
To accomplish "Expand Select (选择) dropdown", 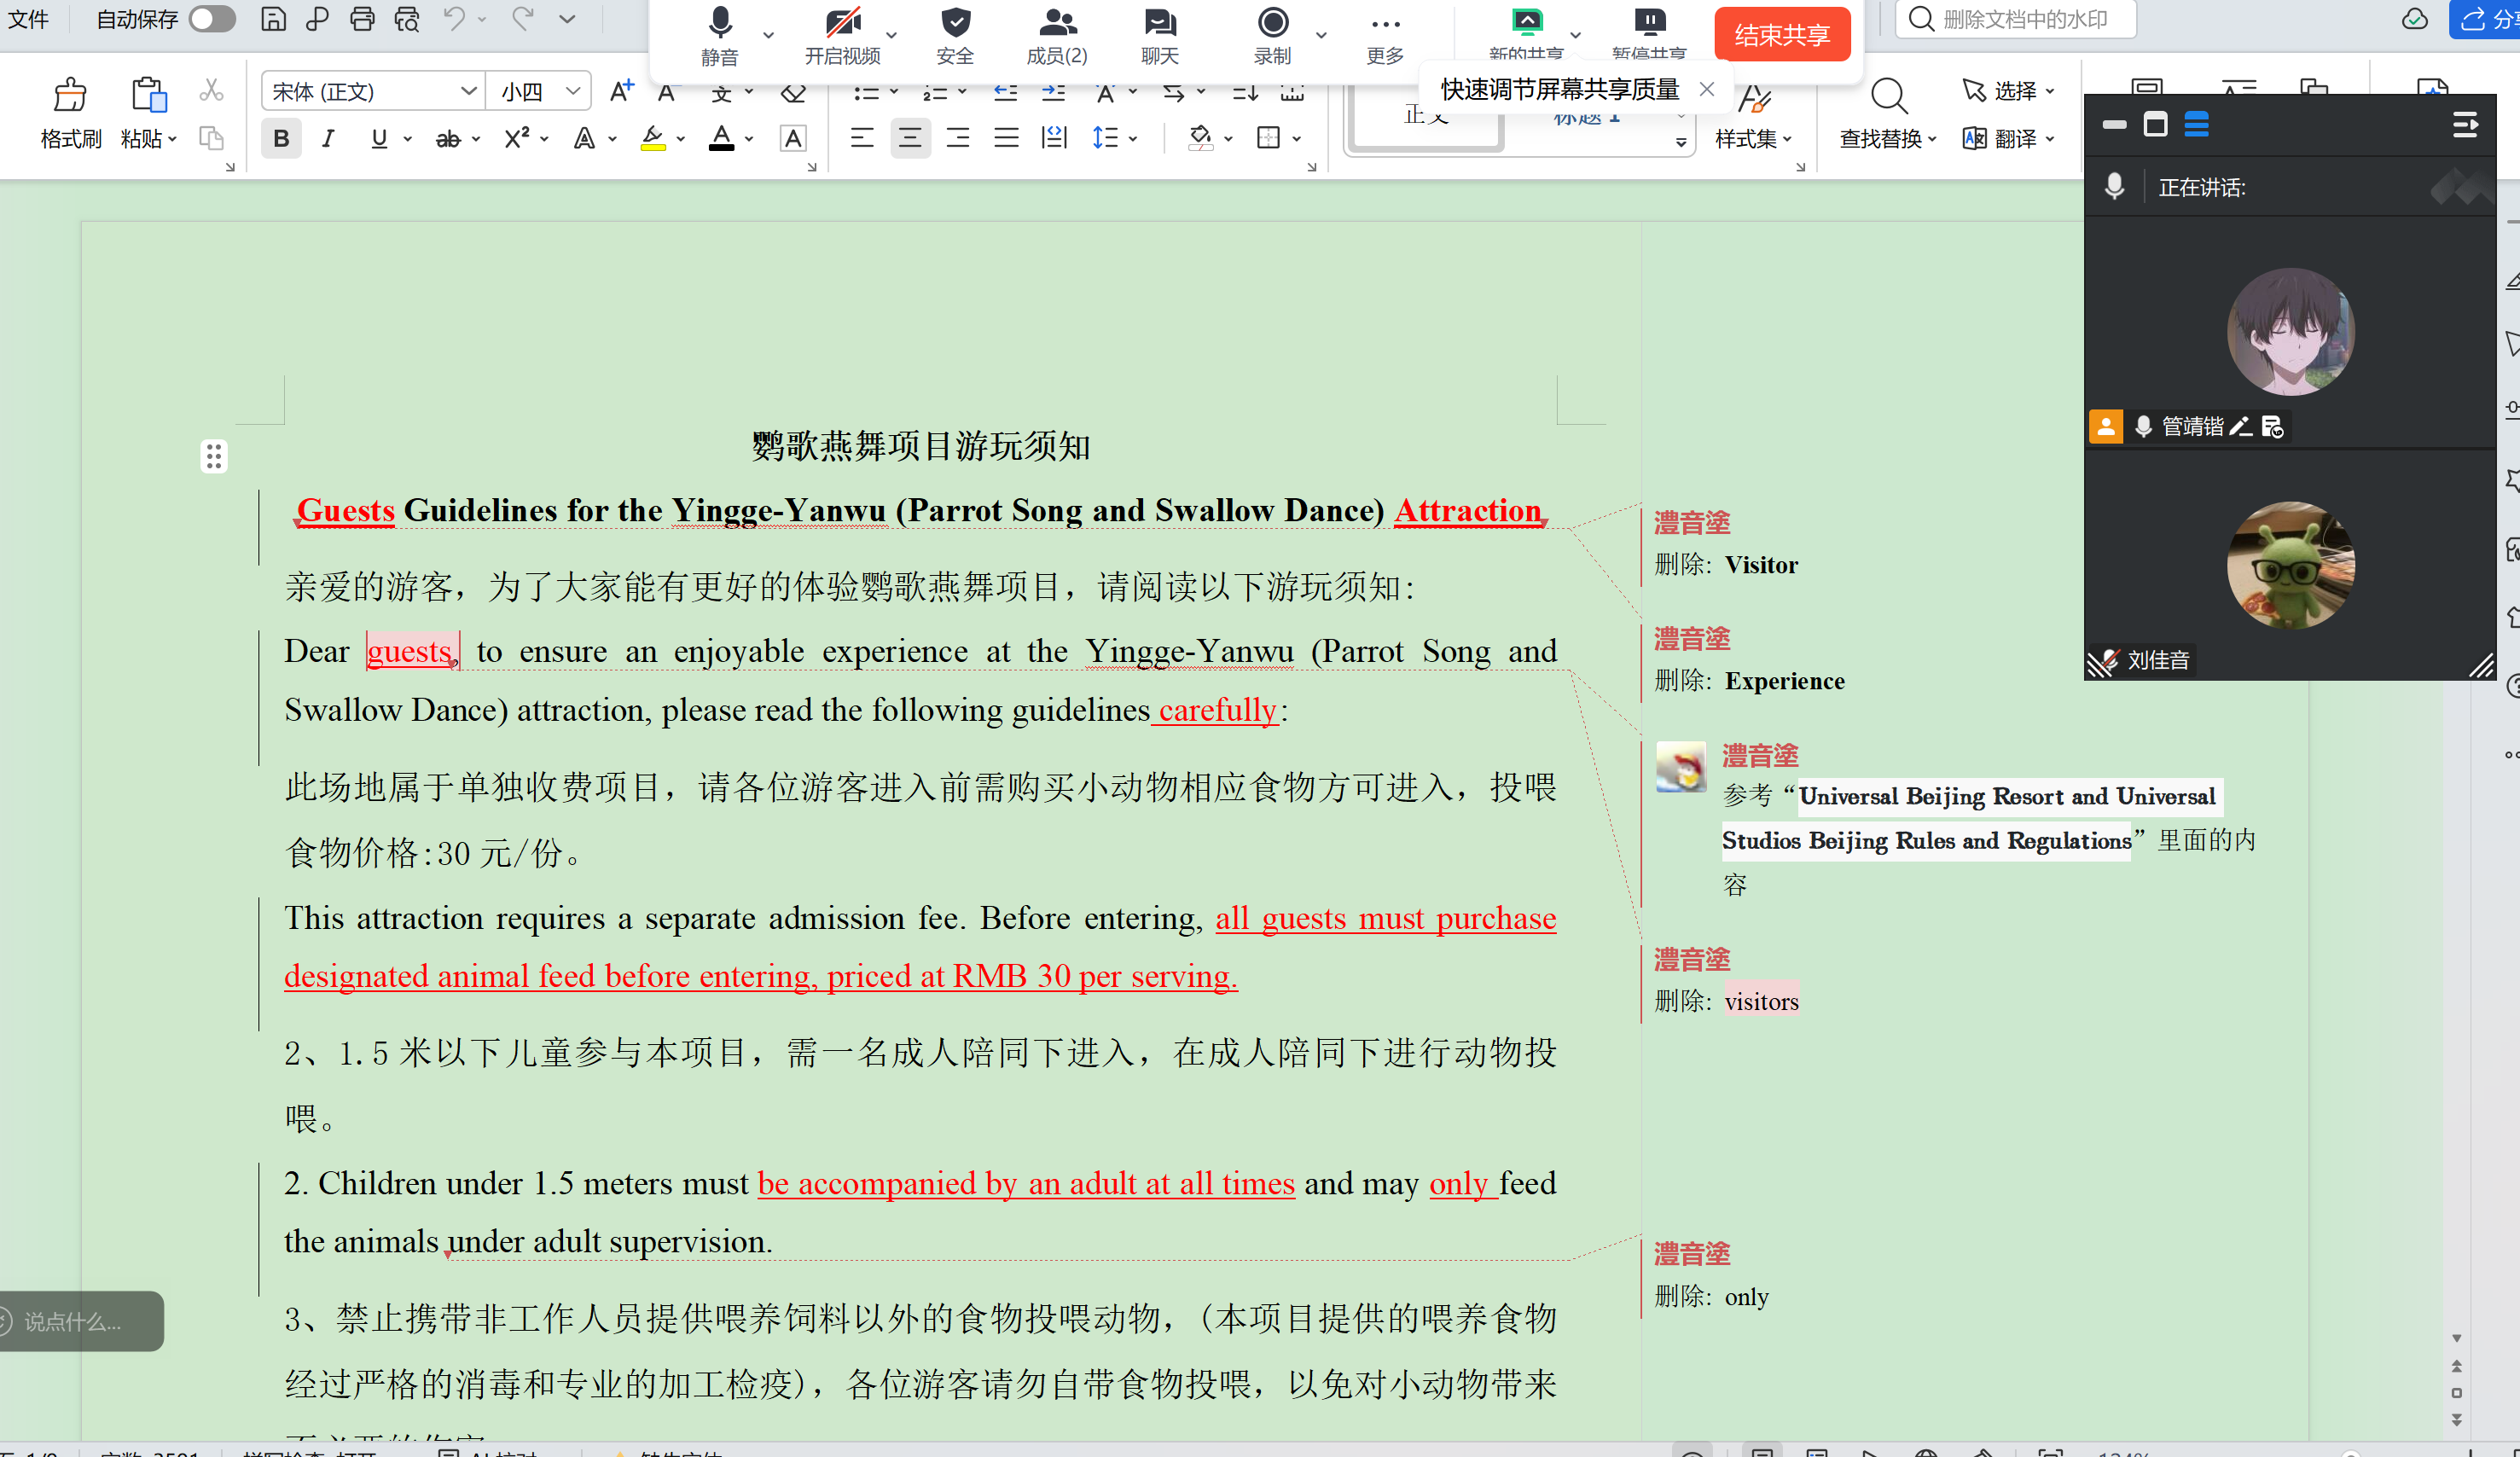I will tap(2050, 91).
